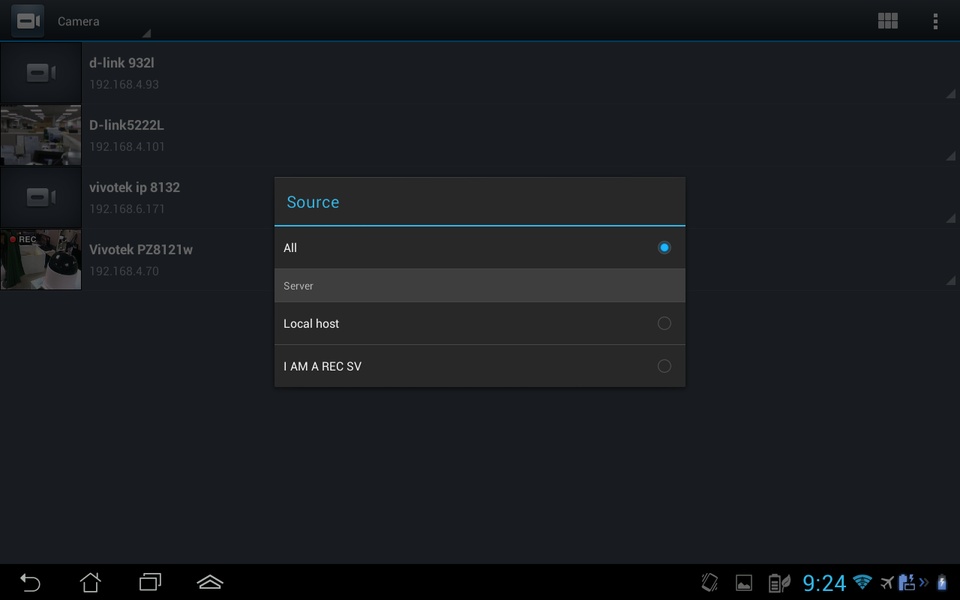Open the Camera view dropdown spinner
The width and height of the screenshot is (960, 600).
coord(103,21)
